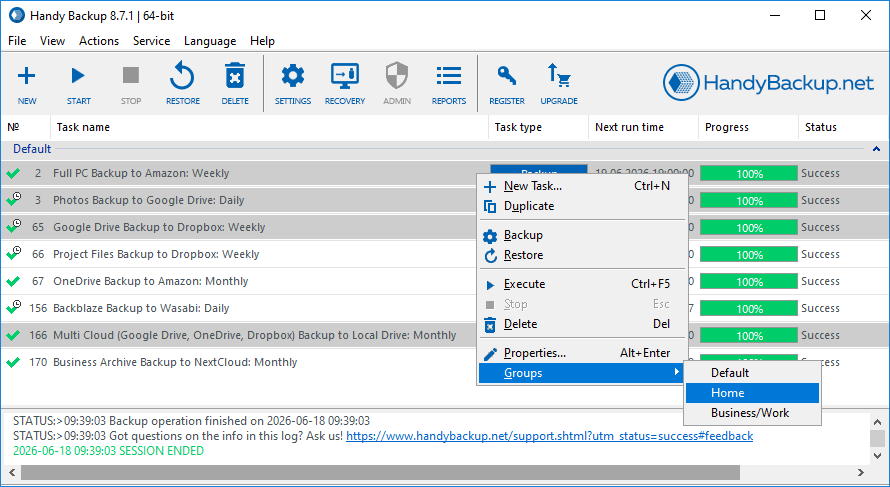The image size is (890, 487).
Task: Click scheduled status icon of Google Drive Backup
Action: pos(14,226)
